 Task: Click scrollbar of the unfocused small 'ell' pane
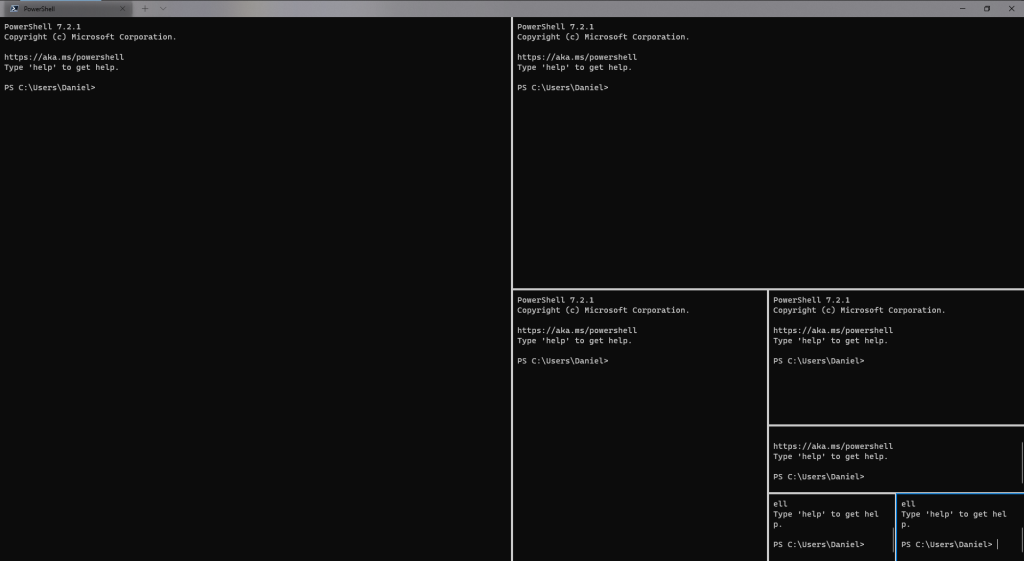[893, 539]
